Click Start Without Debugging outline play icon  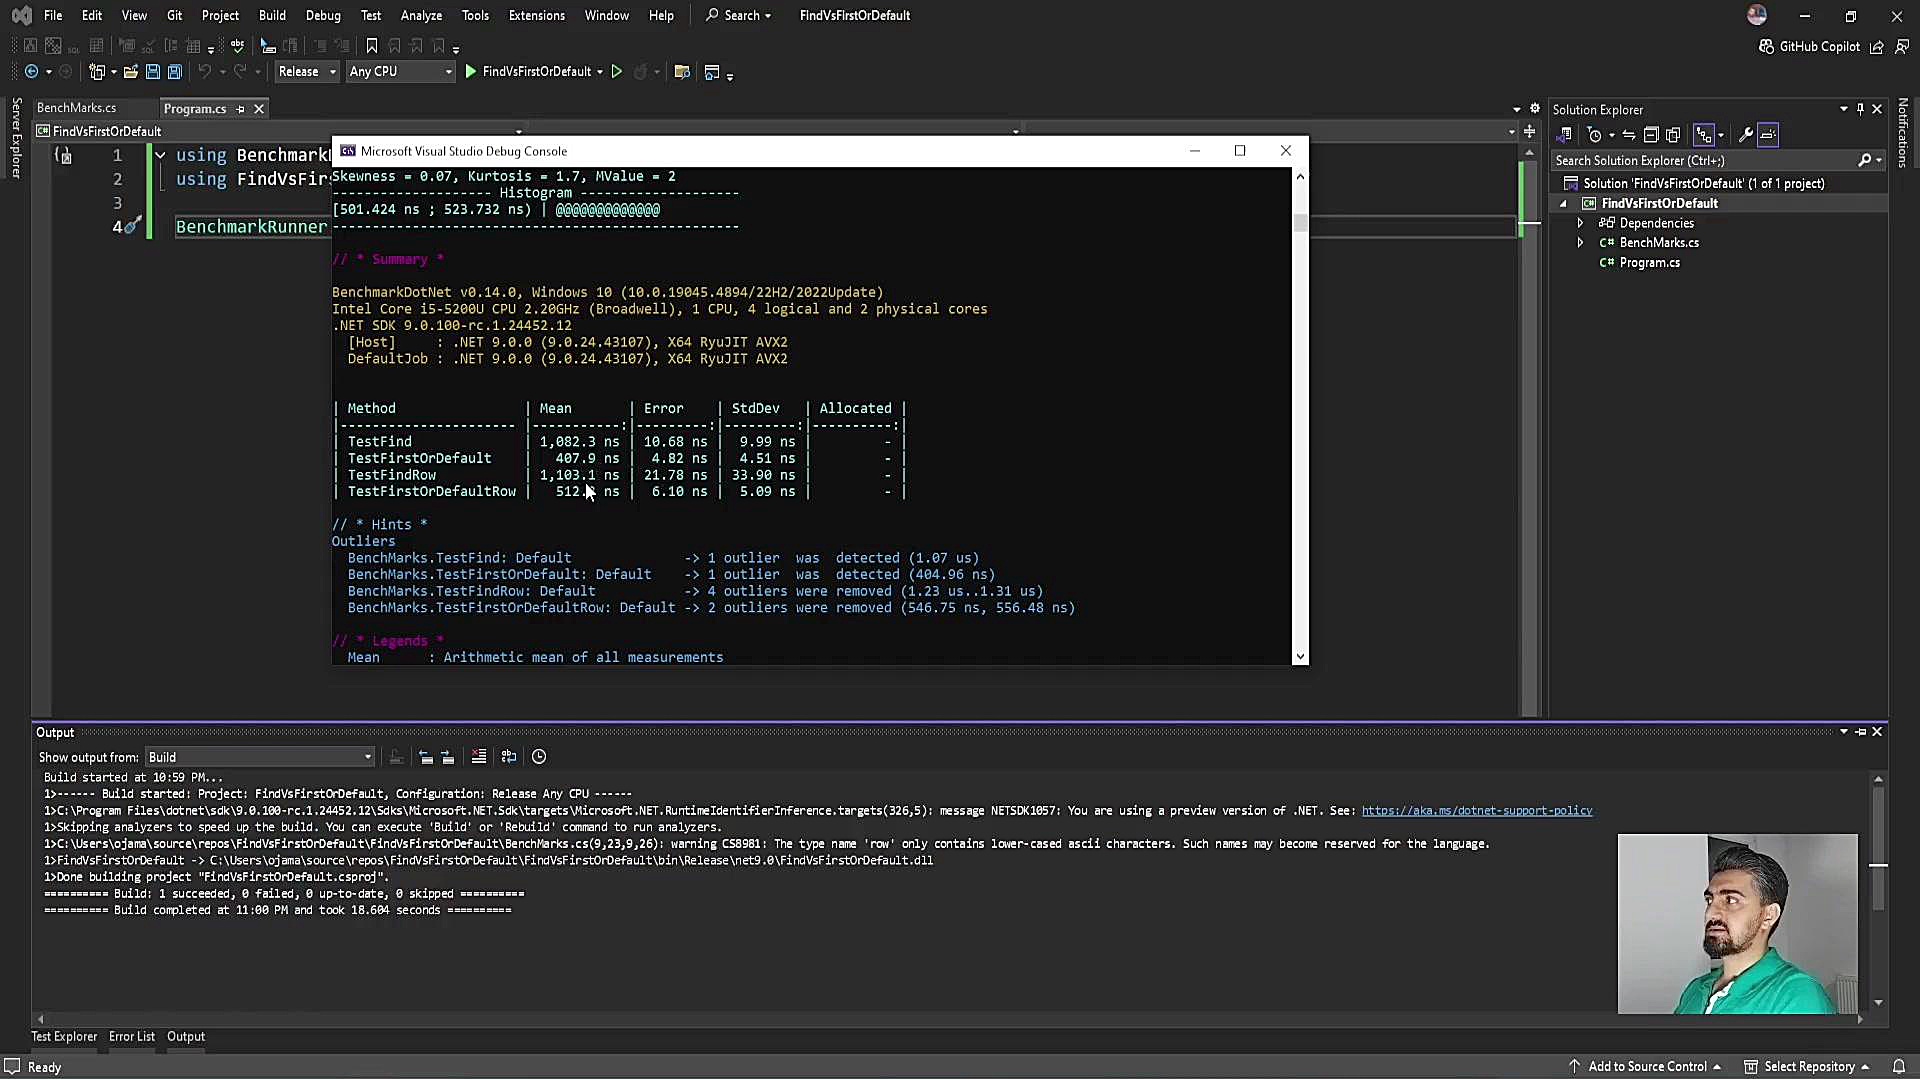click(617, 72)
